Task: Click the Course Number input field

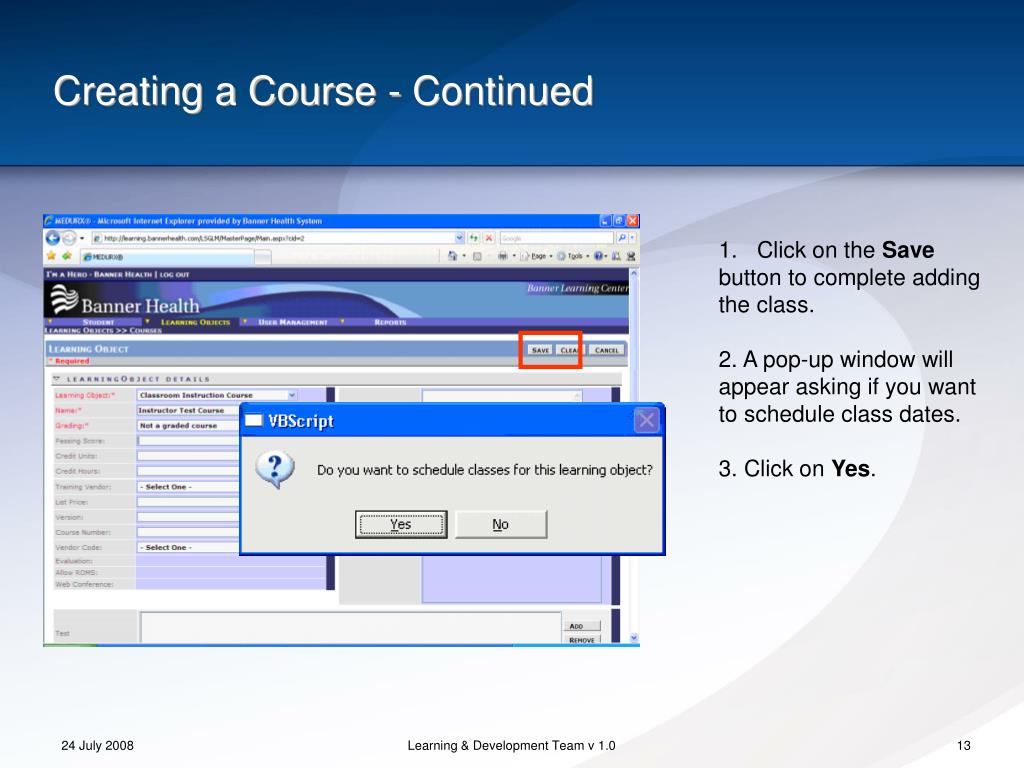Action: pyautogui.click(x=188, y=532)
